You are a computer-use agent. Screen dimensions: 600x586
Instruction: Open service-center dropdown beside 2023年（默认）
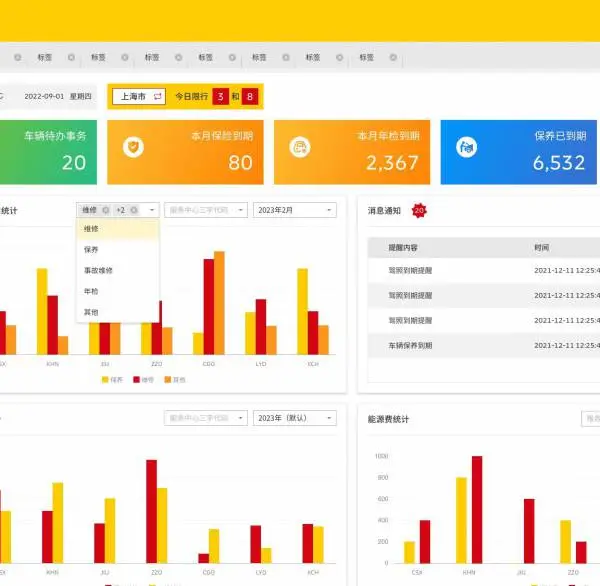pos(206,418)
